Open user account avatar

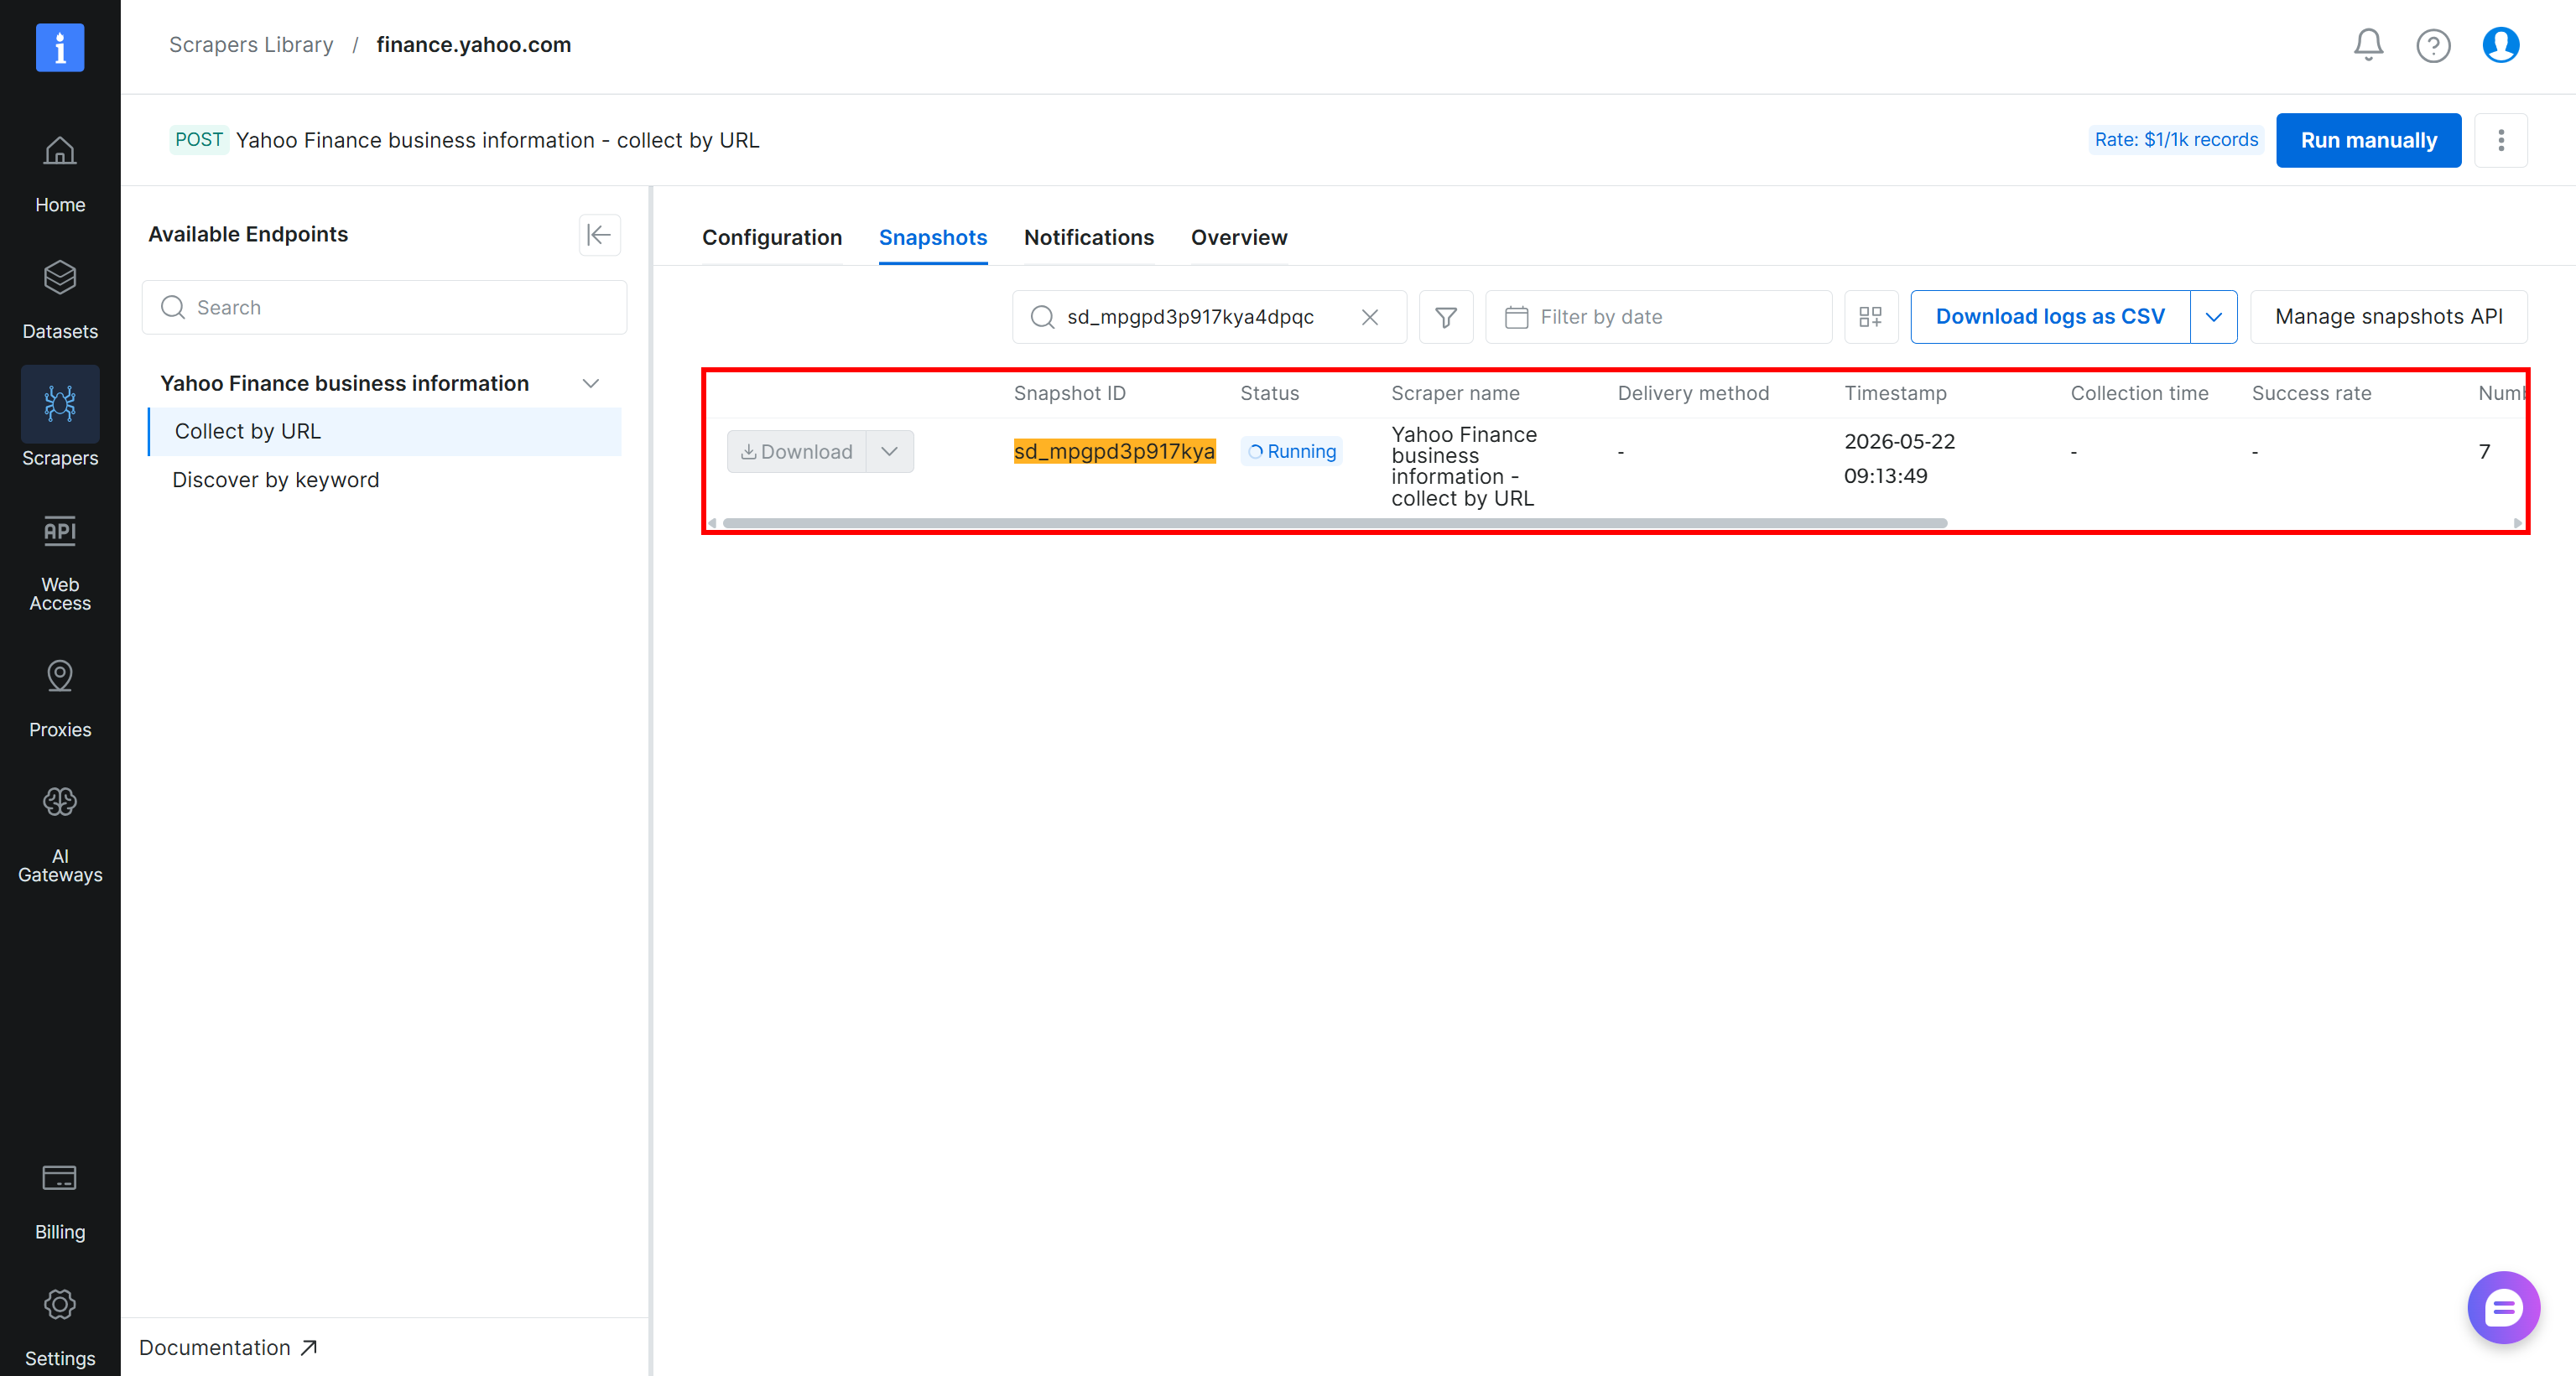[x=2500, y=45]
